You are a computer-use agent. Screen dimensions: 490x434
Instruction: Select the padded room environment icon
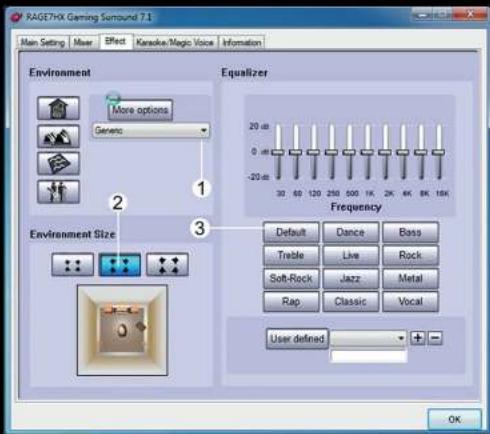tap(58, 164)
